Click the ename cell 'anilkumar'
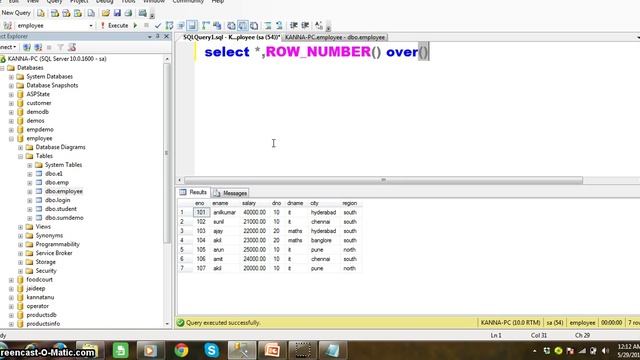Viewport: 640px width, 360px height. coord(224,212)
